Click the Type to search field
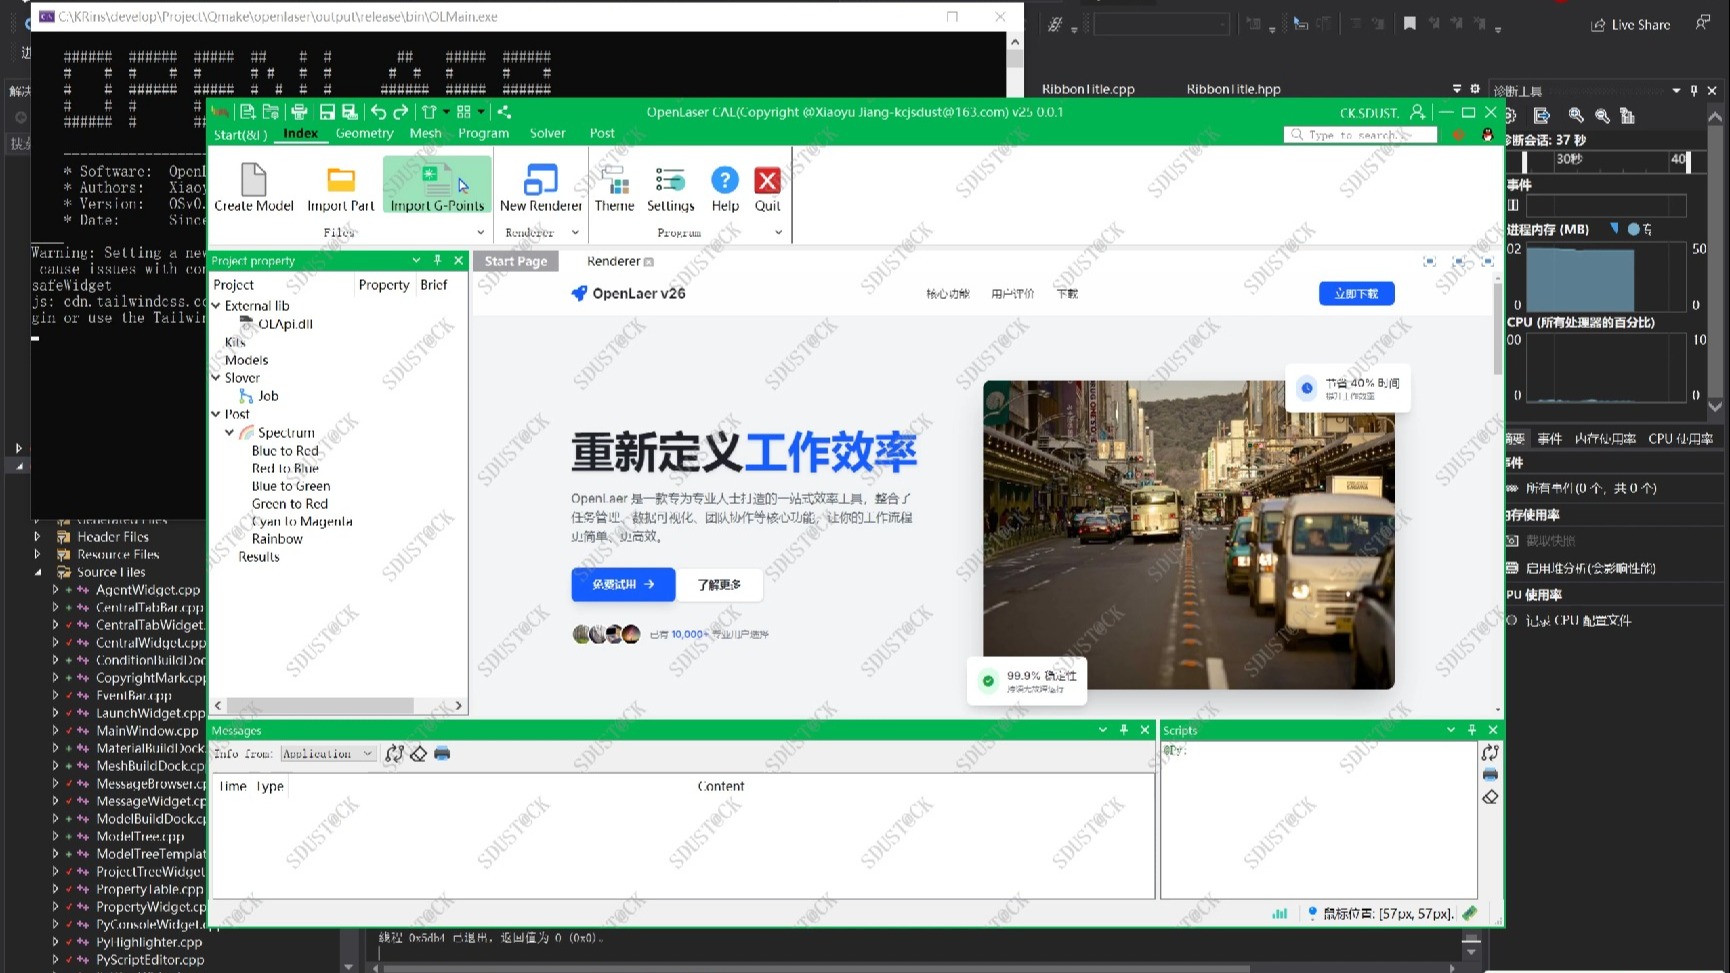Image resolution: width=1730 pixels, height=973 pixels. [x=1360, y=134]
